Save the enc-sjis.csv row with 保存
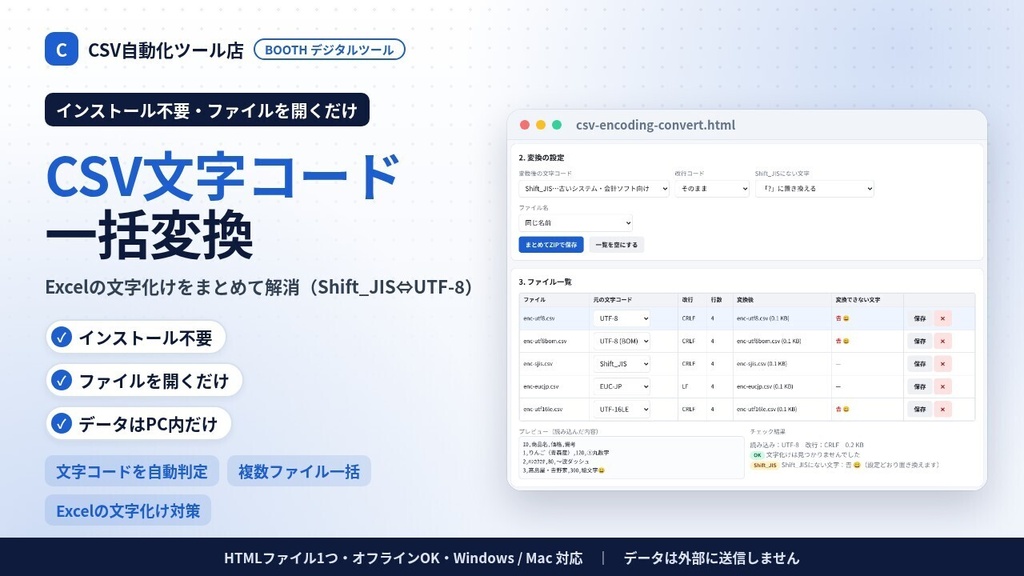Image resolution: width=1024 pixels, height=576 pixels. pyautogui.click(x=920, y=364)
